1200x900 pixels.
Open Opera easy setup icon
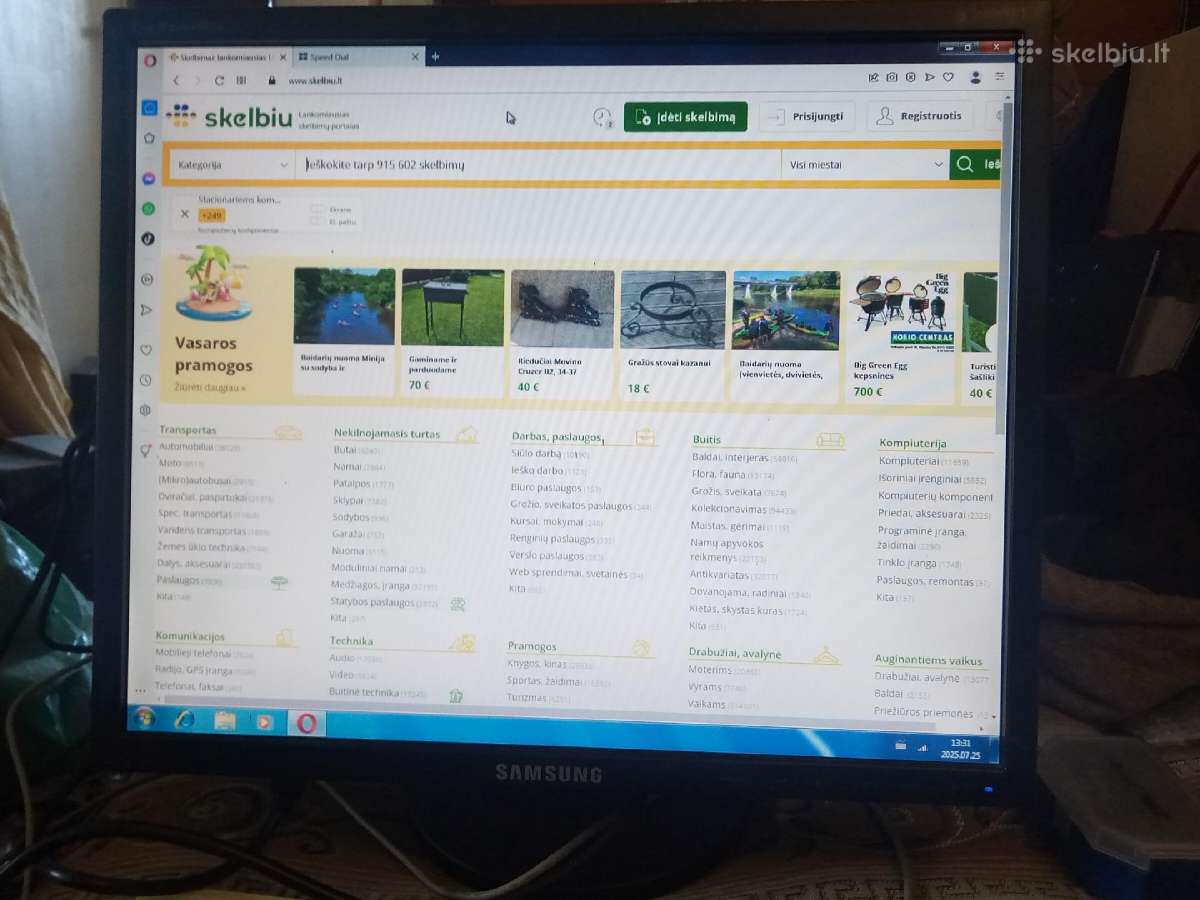click(999, 77)
